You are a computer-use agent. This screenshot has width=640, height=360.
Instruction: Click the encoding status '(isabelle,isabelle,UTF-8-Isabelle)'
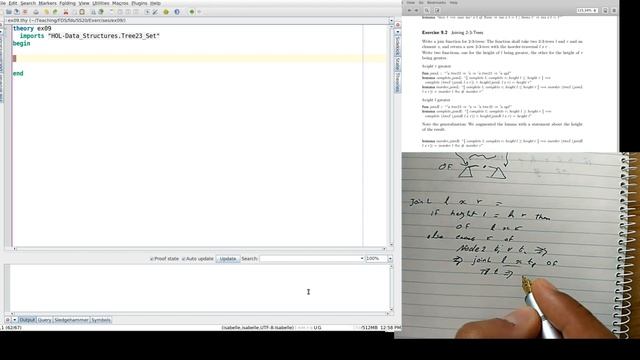pyautogui.click(x=258, y=327)
